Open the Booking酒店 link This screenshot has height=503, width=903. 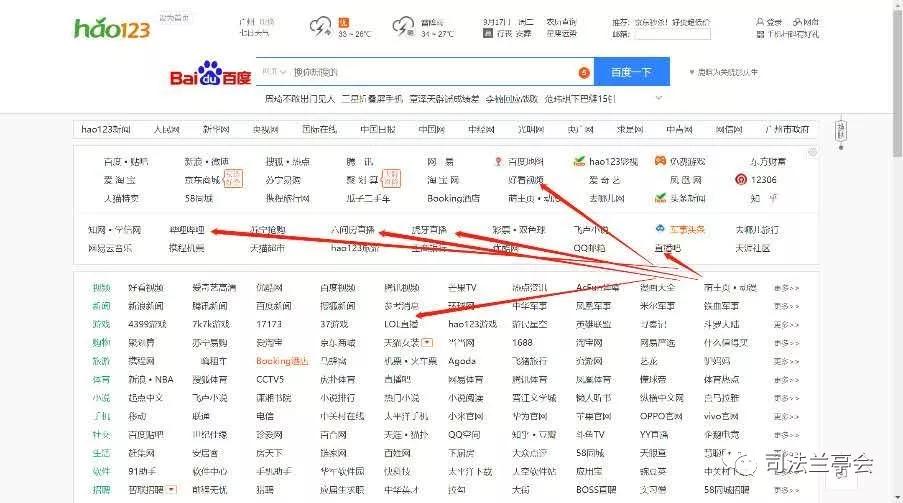453,198
